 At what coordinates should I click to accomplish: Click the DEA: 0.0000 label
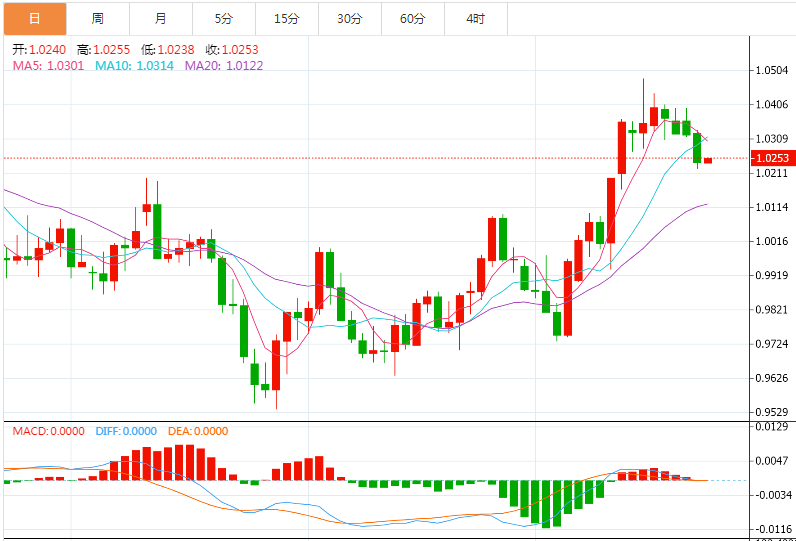[198, 431]
